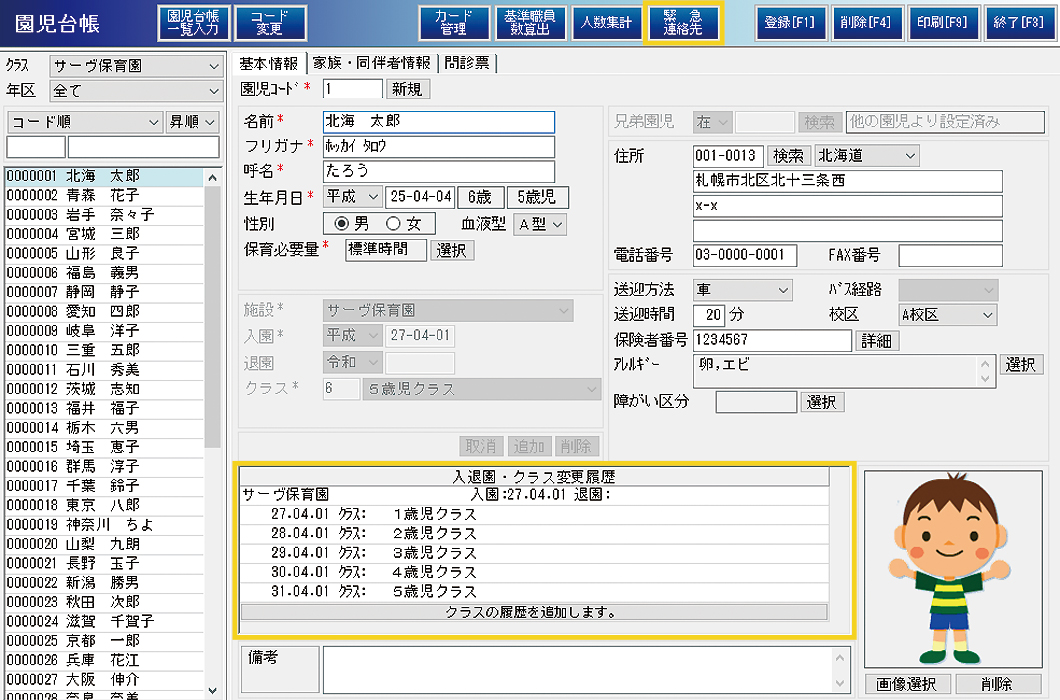Select the 男 gender radio button
The width and height of the screenshot is (1060, 700).
(x=342, y=224)
